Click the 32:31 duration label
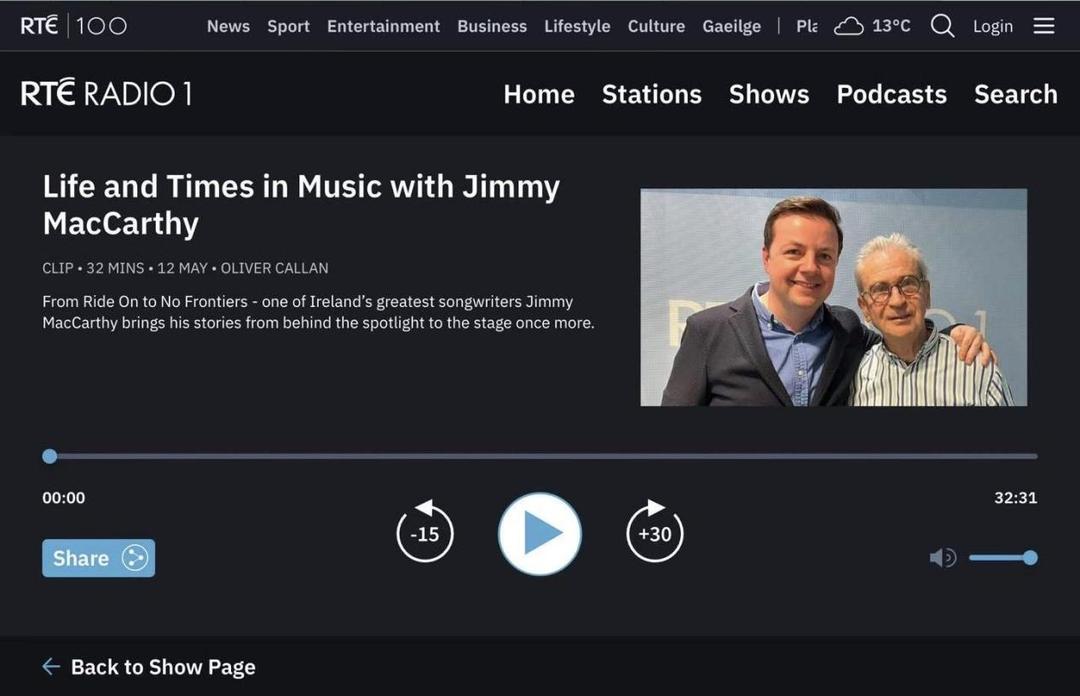1080x696 pixels. (1015, 498)
